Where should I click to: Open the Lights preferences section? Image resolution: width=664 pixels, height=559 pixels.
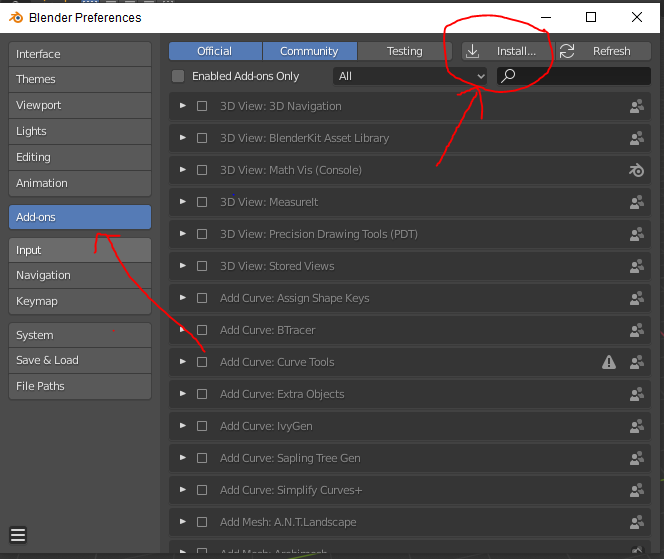tap(80, 131)
